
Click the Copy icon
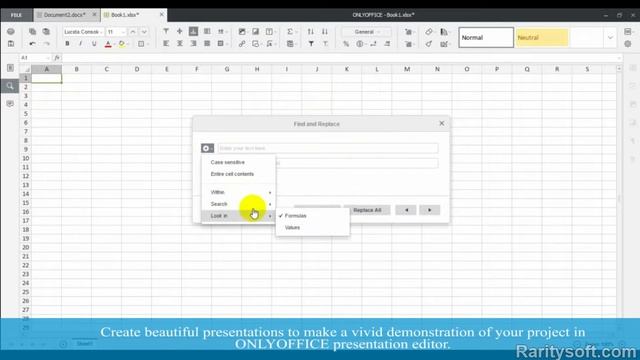pos(32,31)
